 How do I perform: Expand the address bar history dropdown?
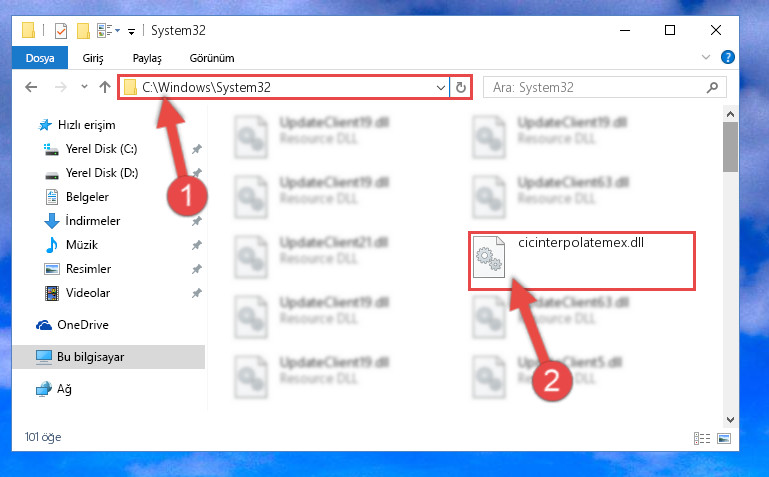click(441, 88)
